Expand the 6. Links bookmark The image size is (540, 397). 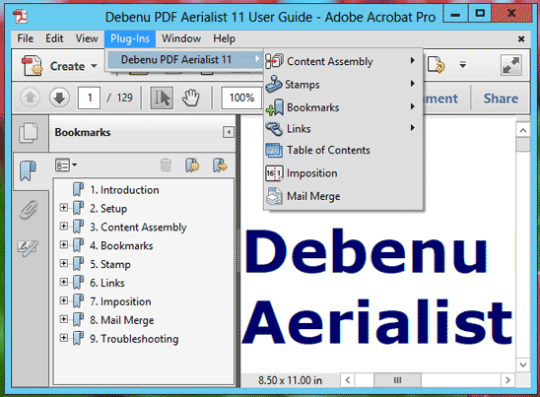pyautogui.click(x=64, y=282)
